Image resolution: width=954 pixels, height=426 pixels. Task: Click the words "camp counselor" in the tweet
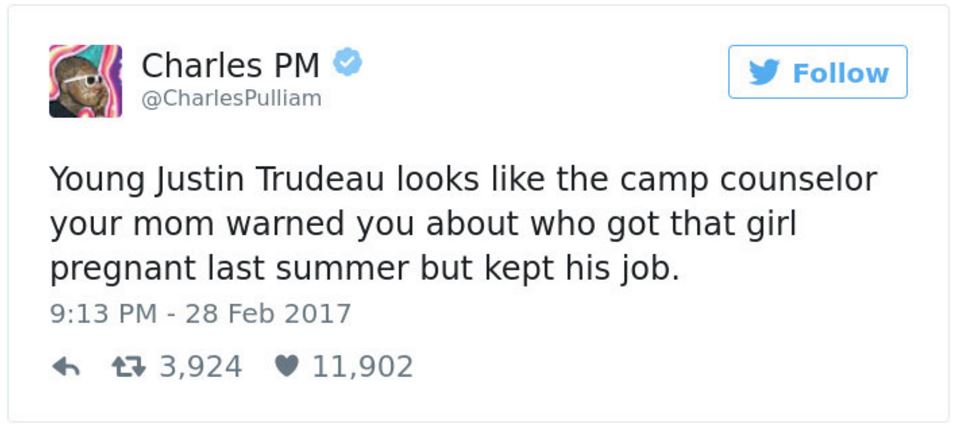point(748,181)
